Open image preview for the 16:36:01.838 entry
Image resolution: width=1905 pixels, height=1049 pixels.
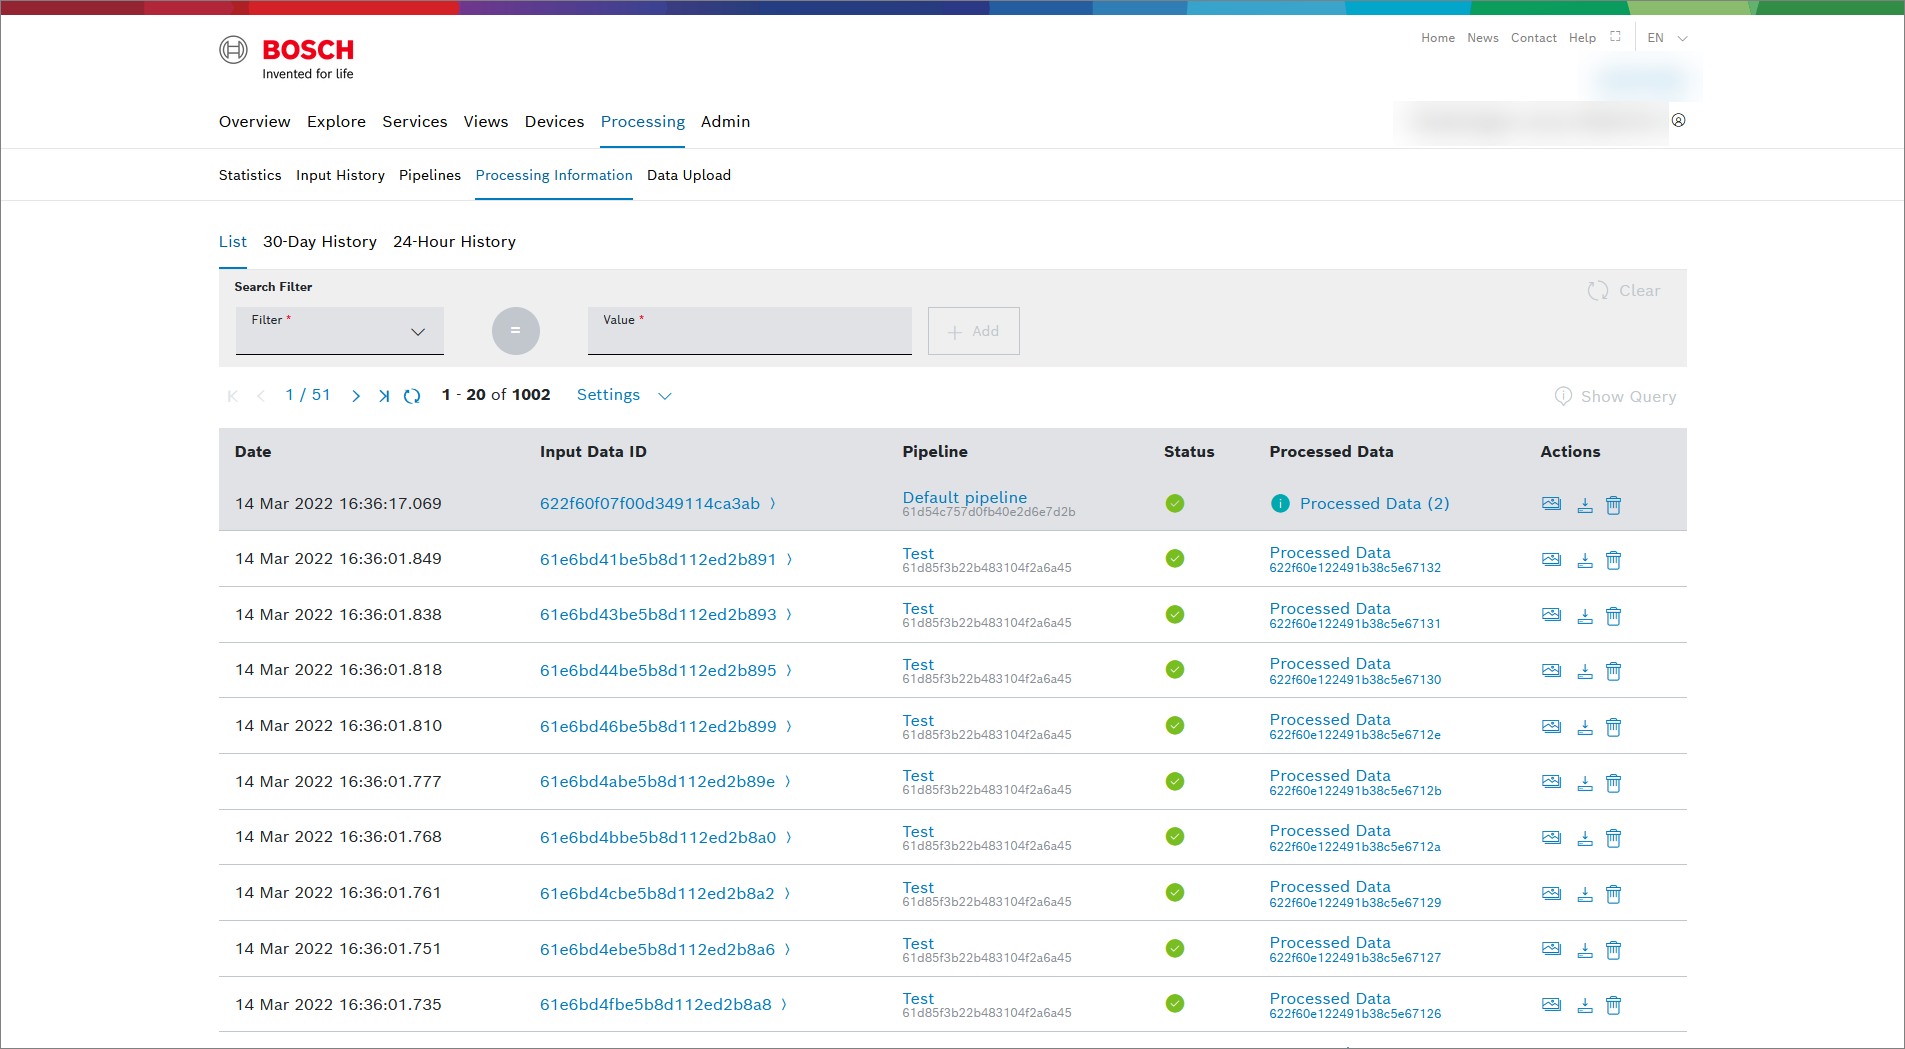tap(1551, 615)
